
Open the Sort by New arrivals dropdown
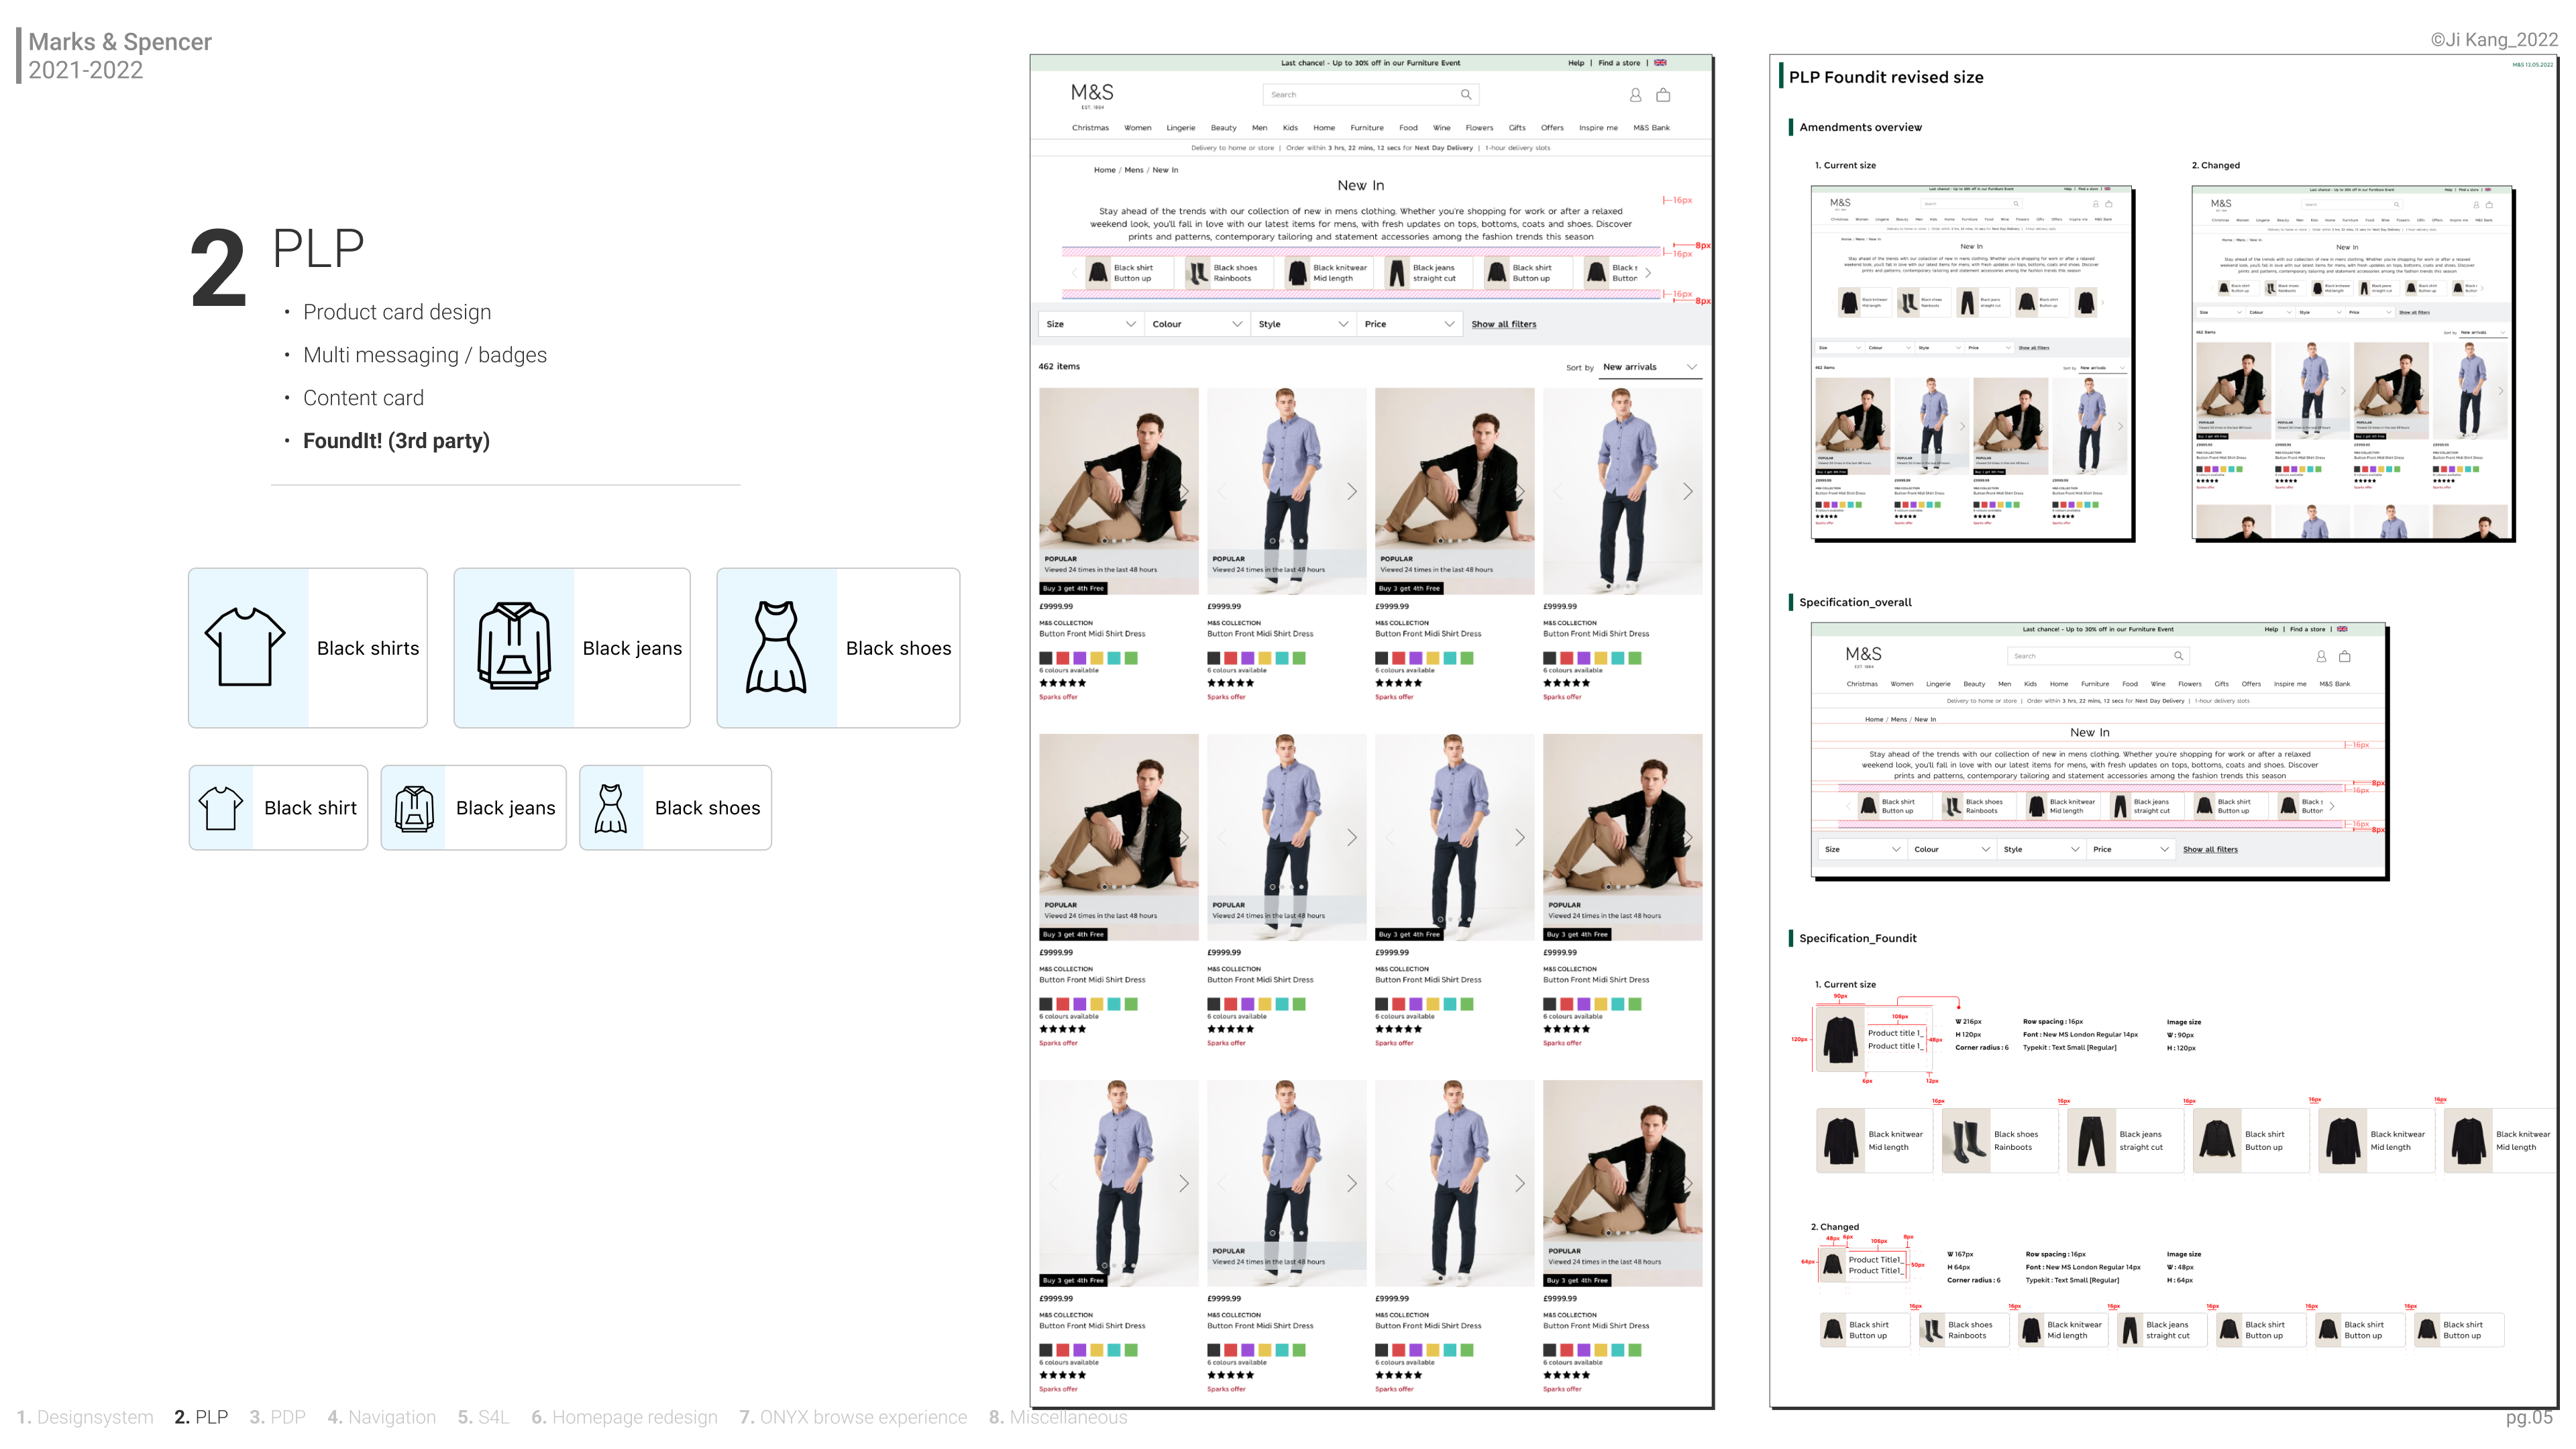pyautogui.click(x=1650, y=367)
